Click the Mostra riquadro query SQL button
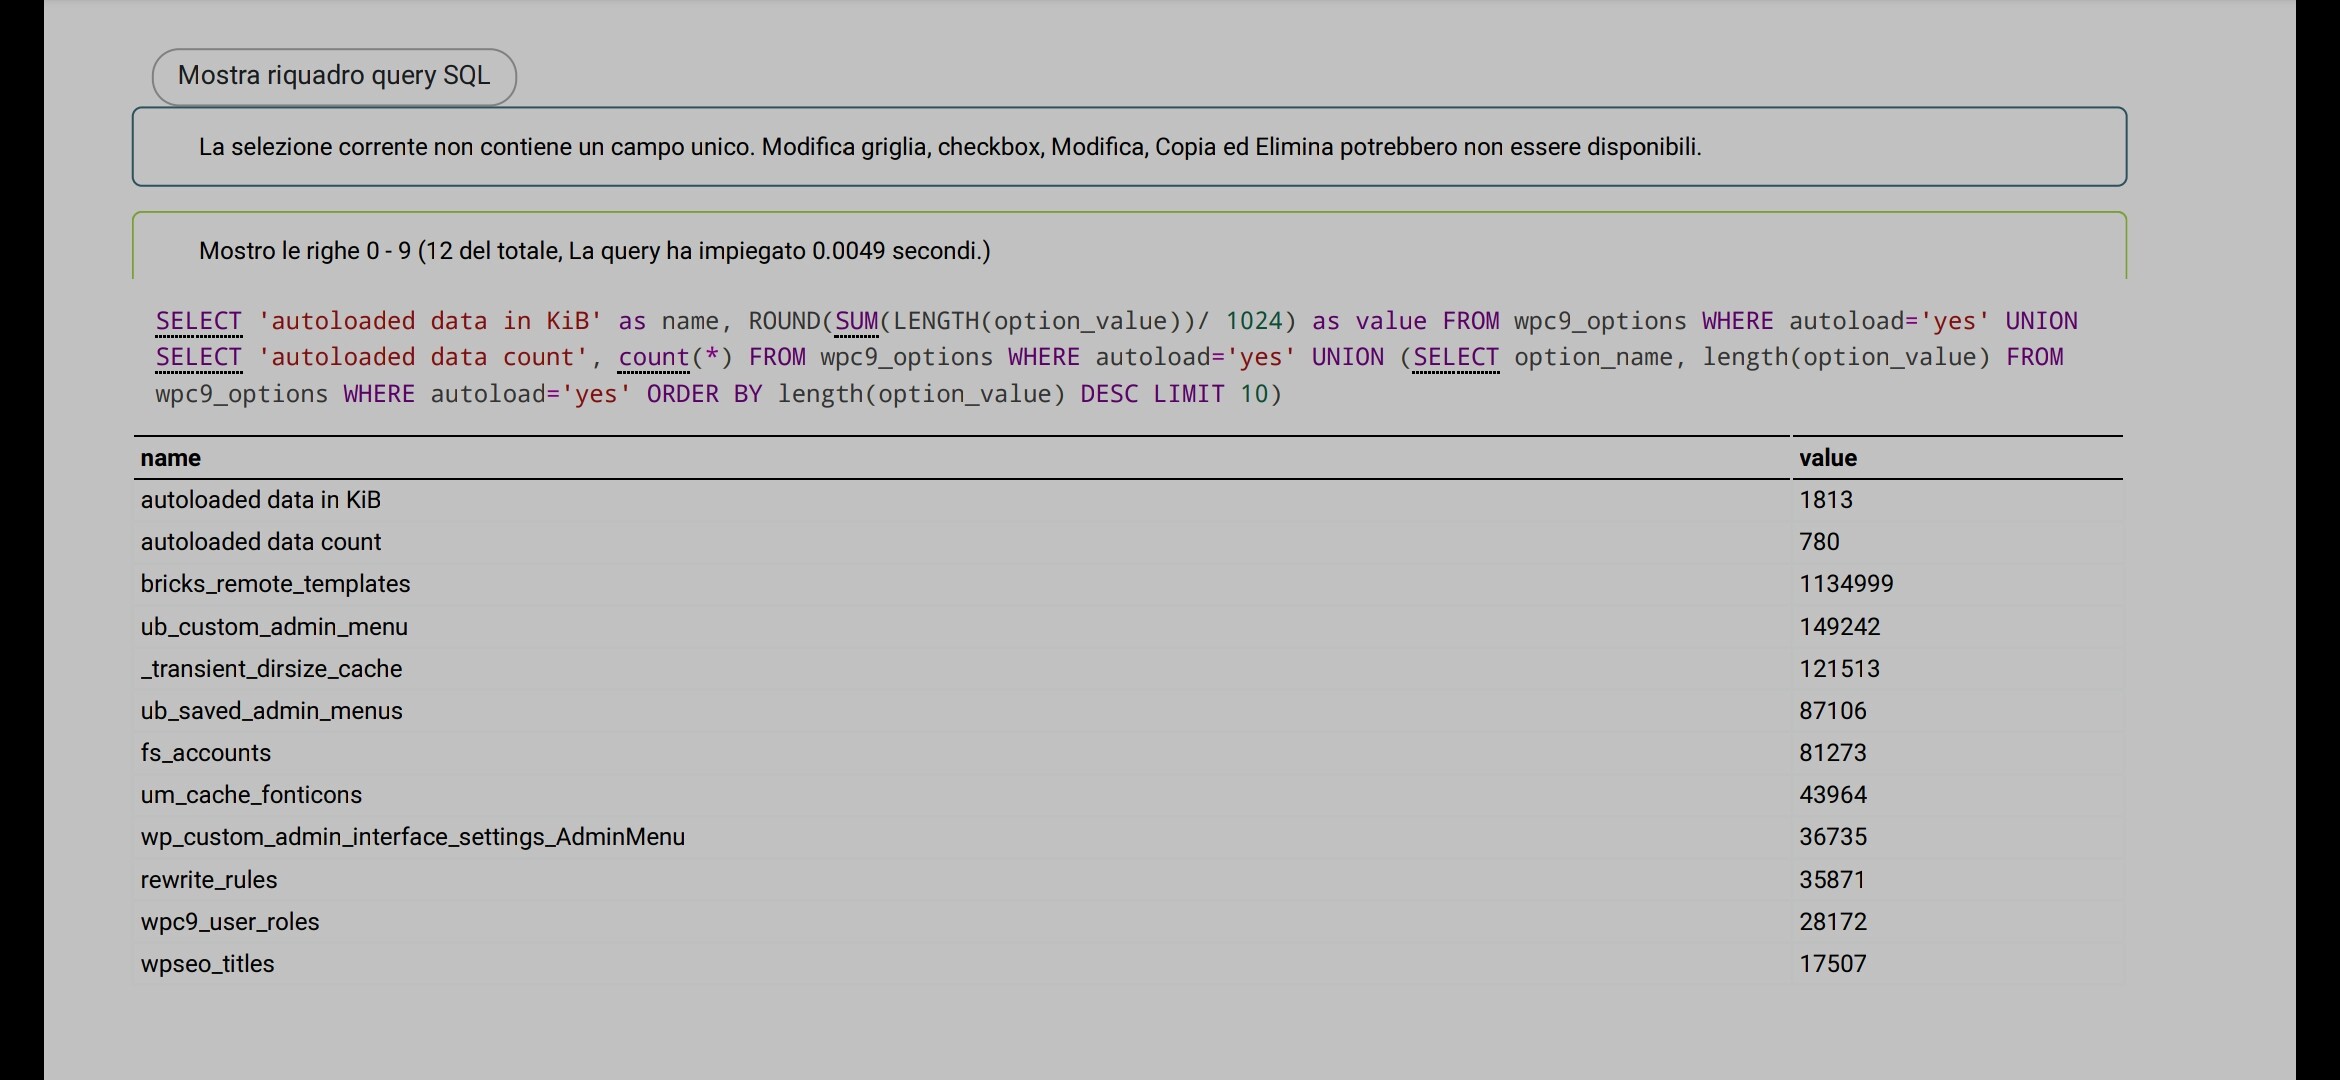Image resolution: width=2340 pixels, height=1080 pixels. 334,76
